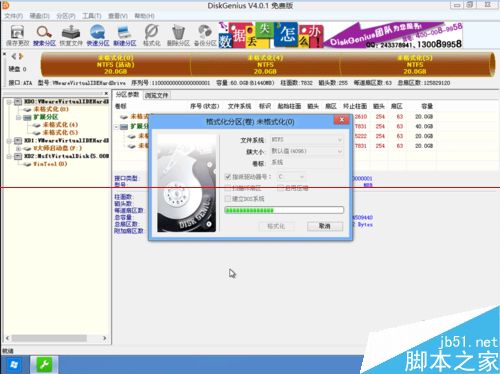Go to next disk with right arrow
The width and height of the screenshot is (500, 374).
coord(21,56)
